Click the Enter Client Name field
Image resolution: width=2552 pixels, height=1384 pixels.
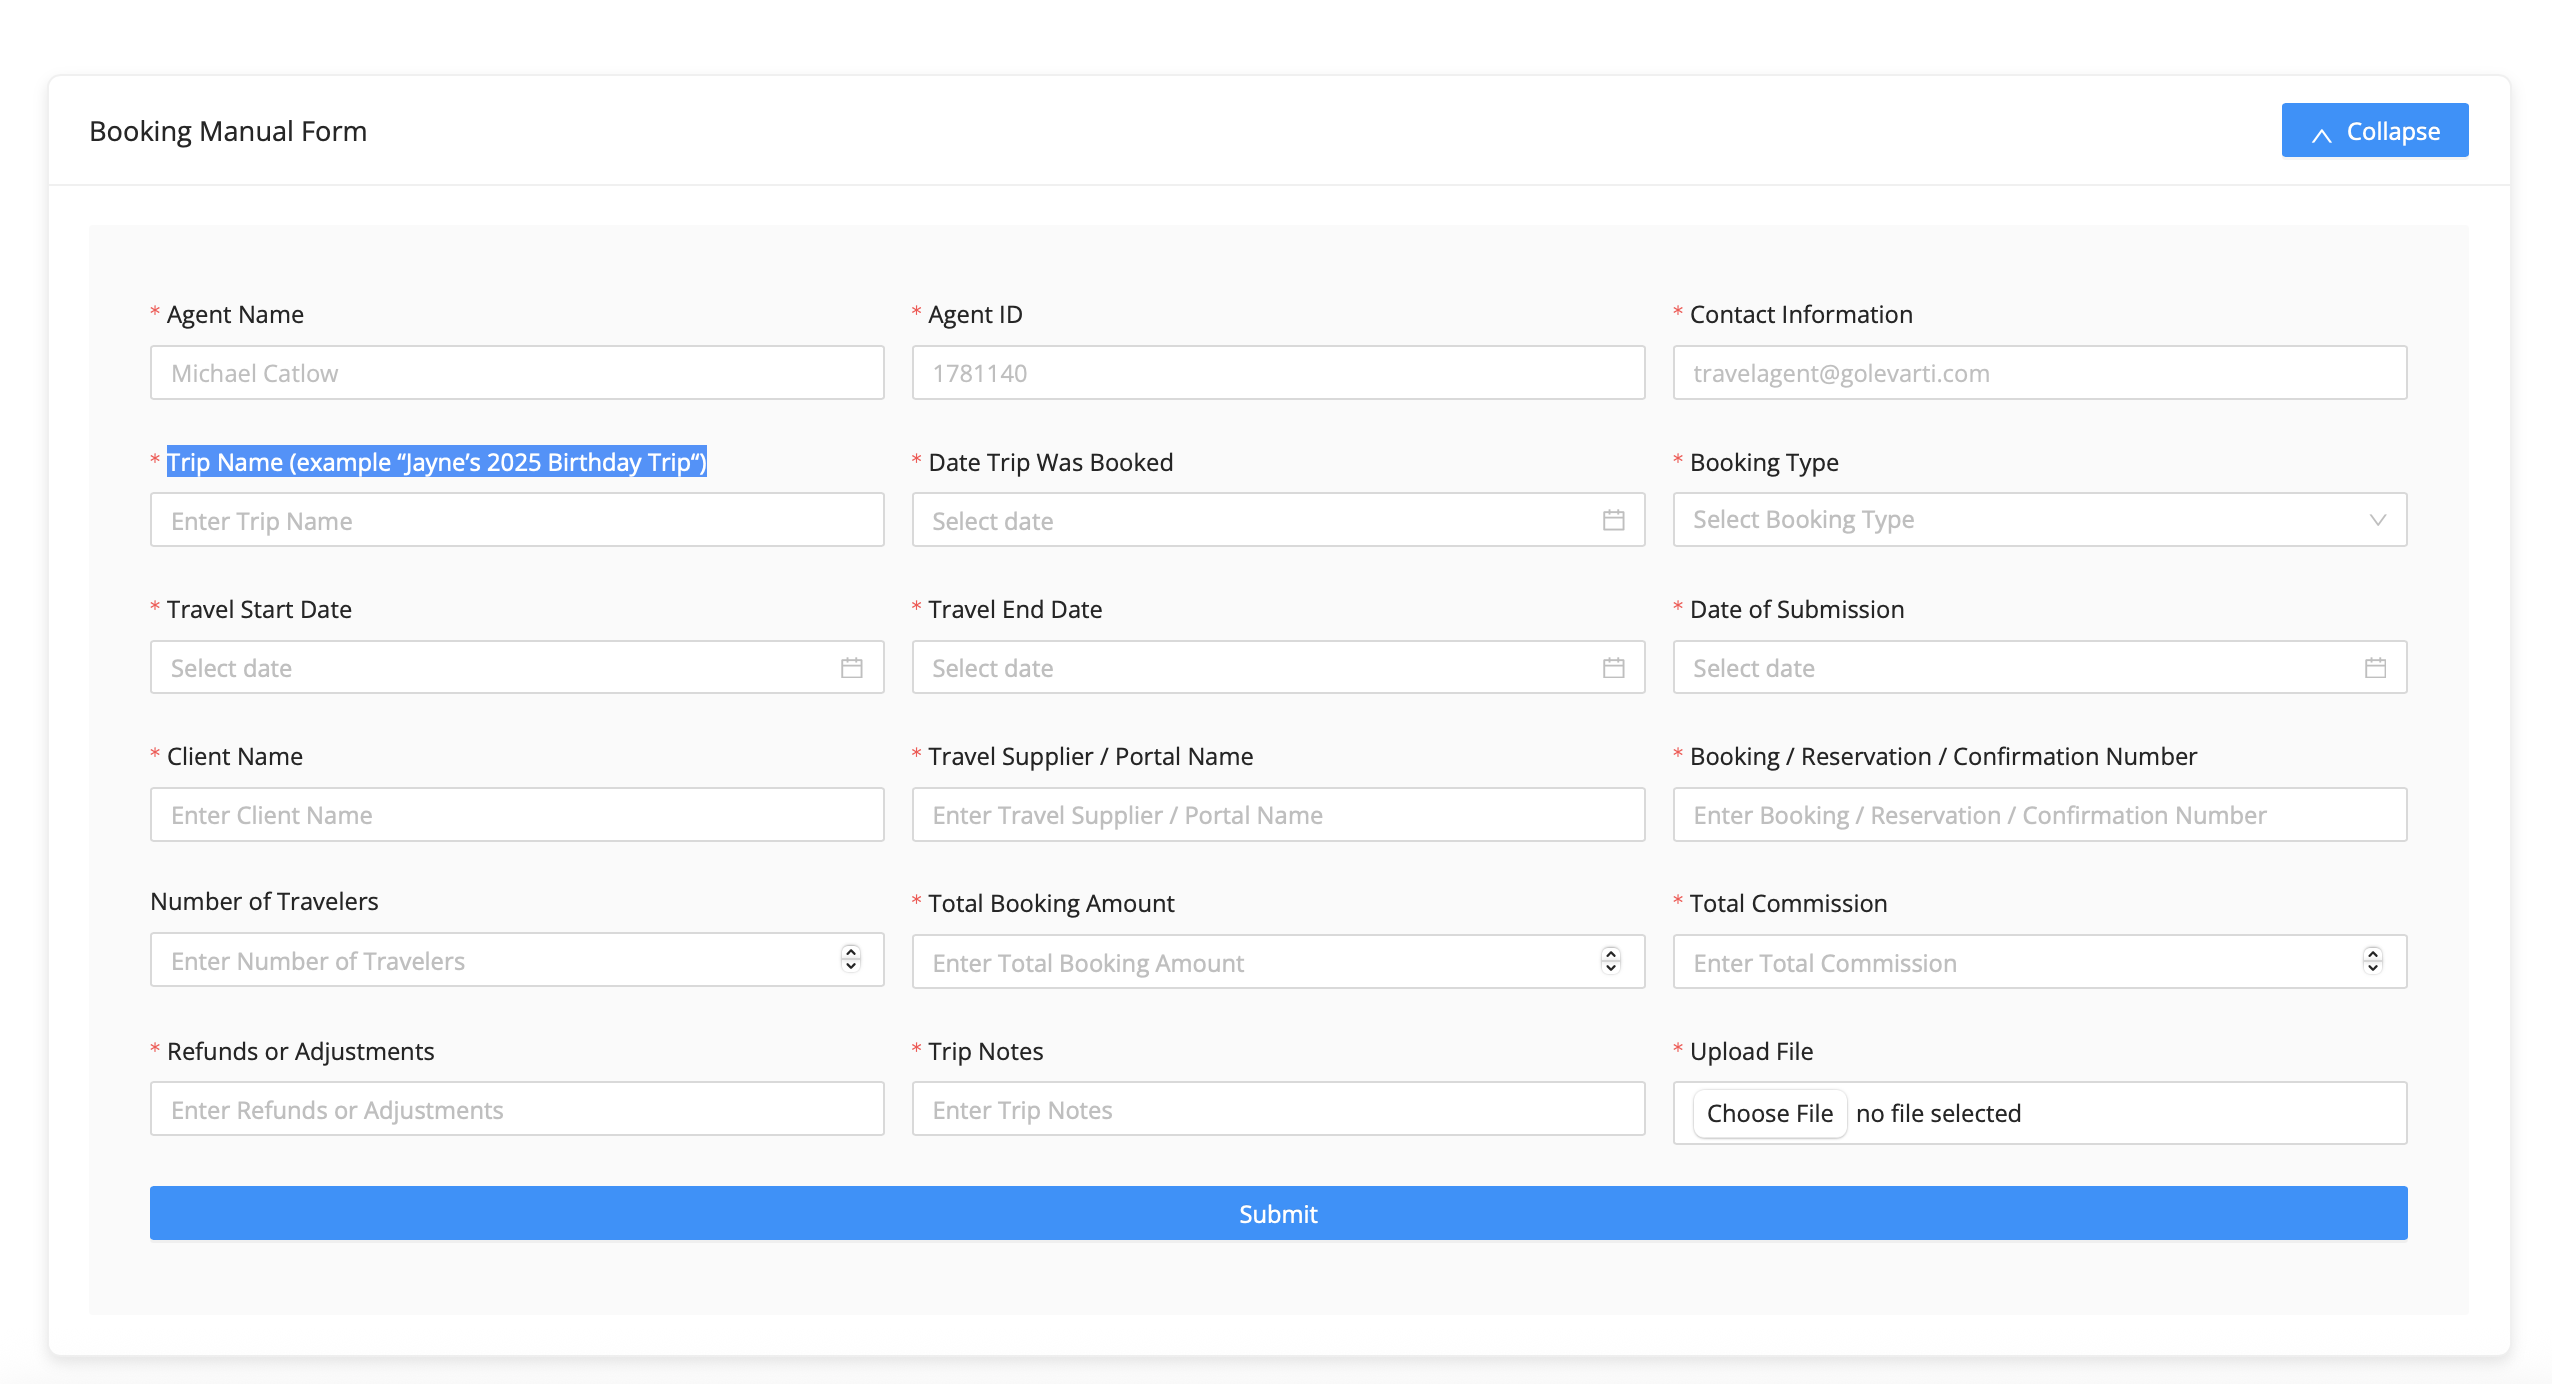[516, 815]
